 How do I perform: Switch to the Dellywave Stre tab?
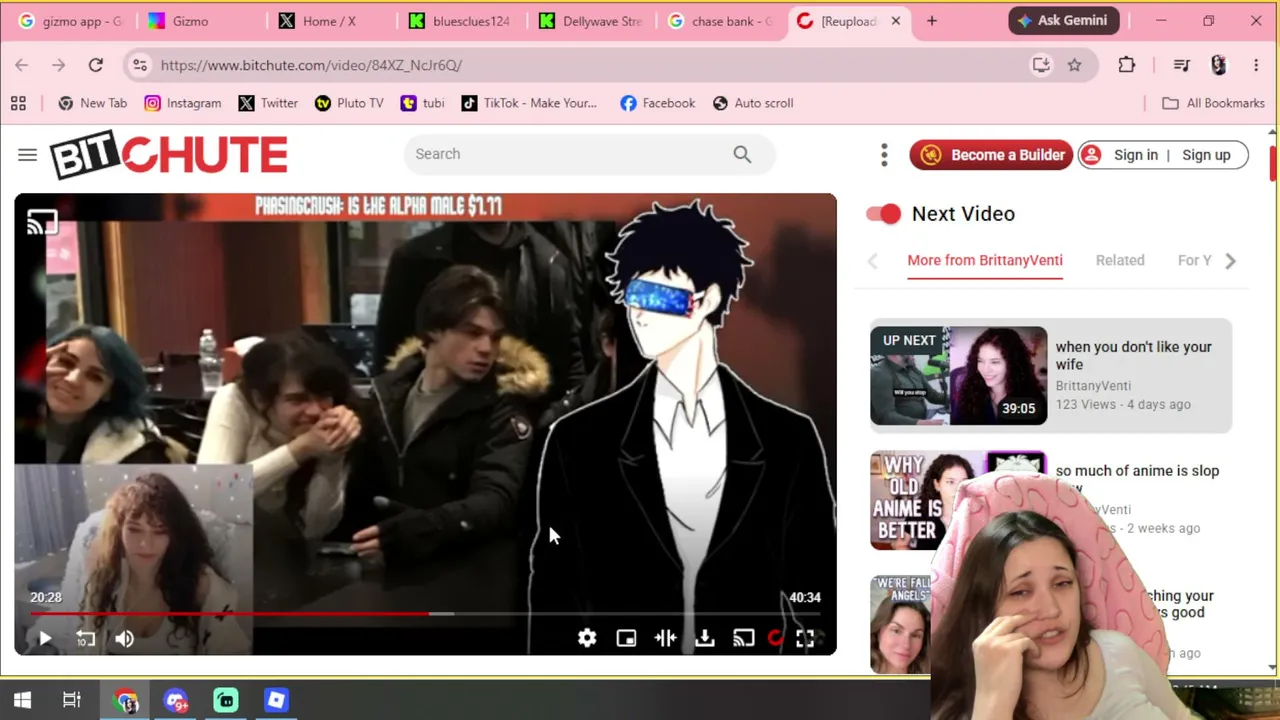click(x=590, y=21)
